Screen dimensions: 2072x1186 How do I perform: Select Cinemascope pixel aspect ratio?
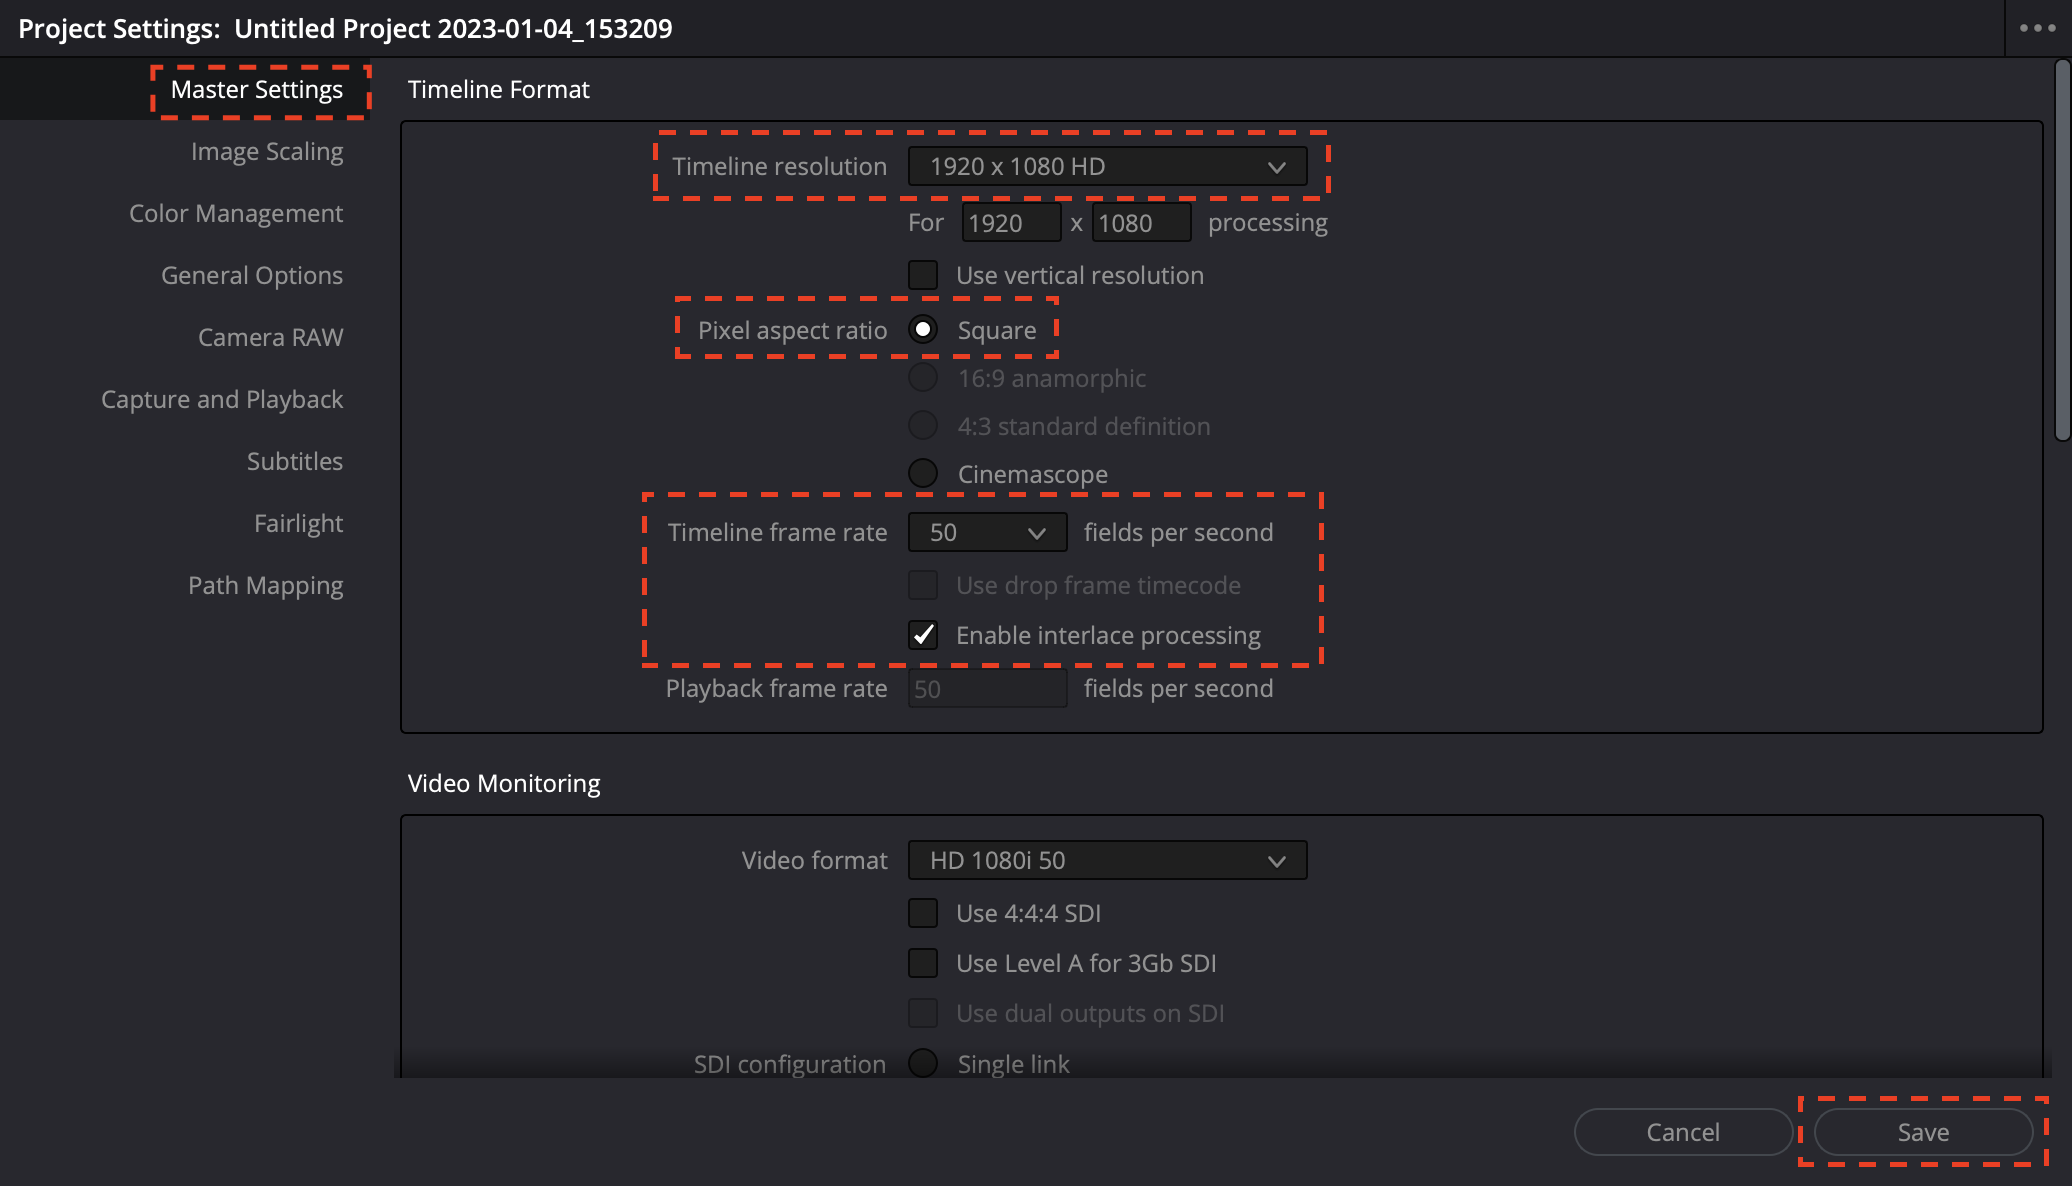click(x=923, y=474)
